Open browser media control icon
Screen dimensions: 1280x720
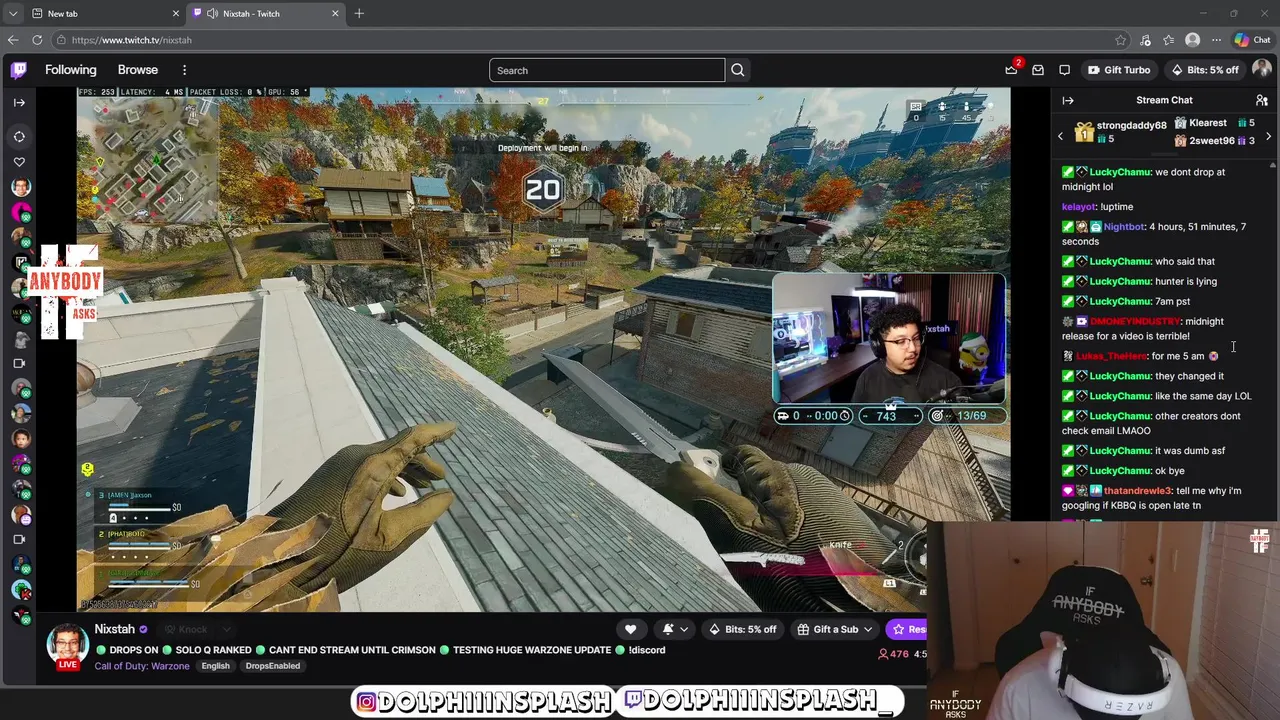pos(1144,40)
